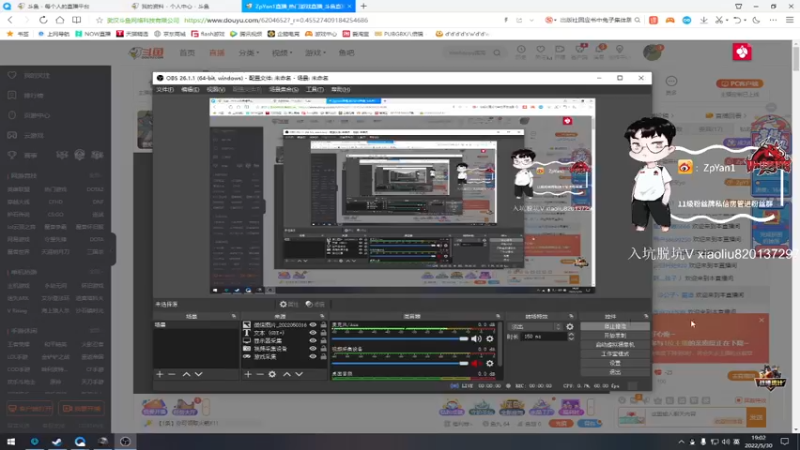The width and height of the screenshot is (800, 450).
Task: Click the Stop Streaming button in Controls
Action: [x=615, y=327]
